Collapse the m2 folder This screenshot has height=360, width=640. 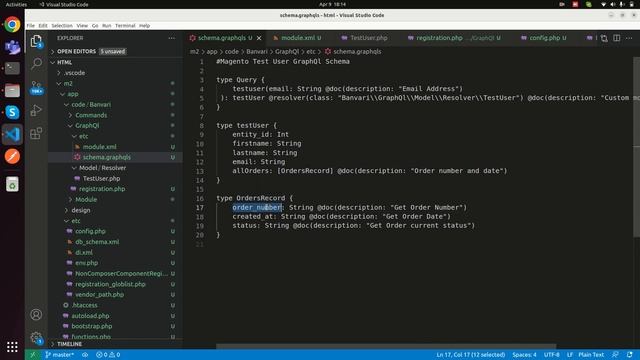116,83
